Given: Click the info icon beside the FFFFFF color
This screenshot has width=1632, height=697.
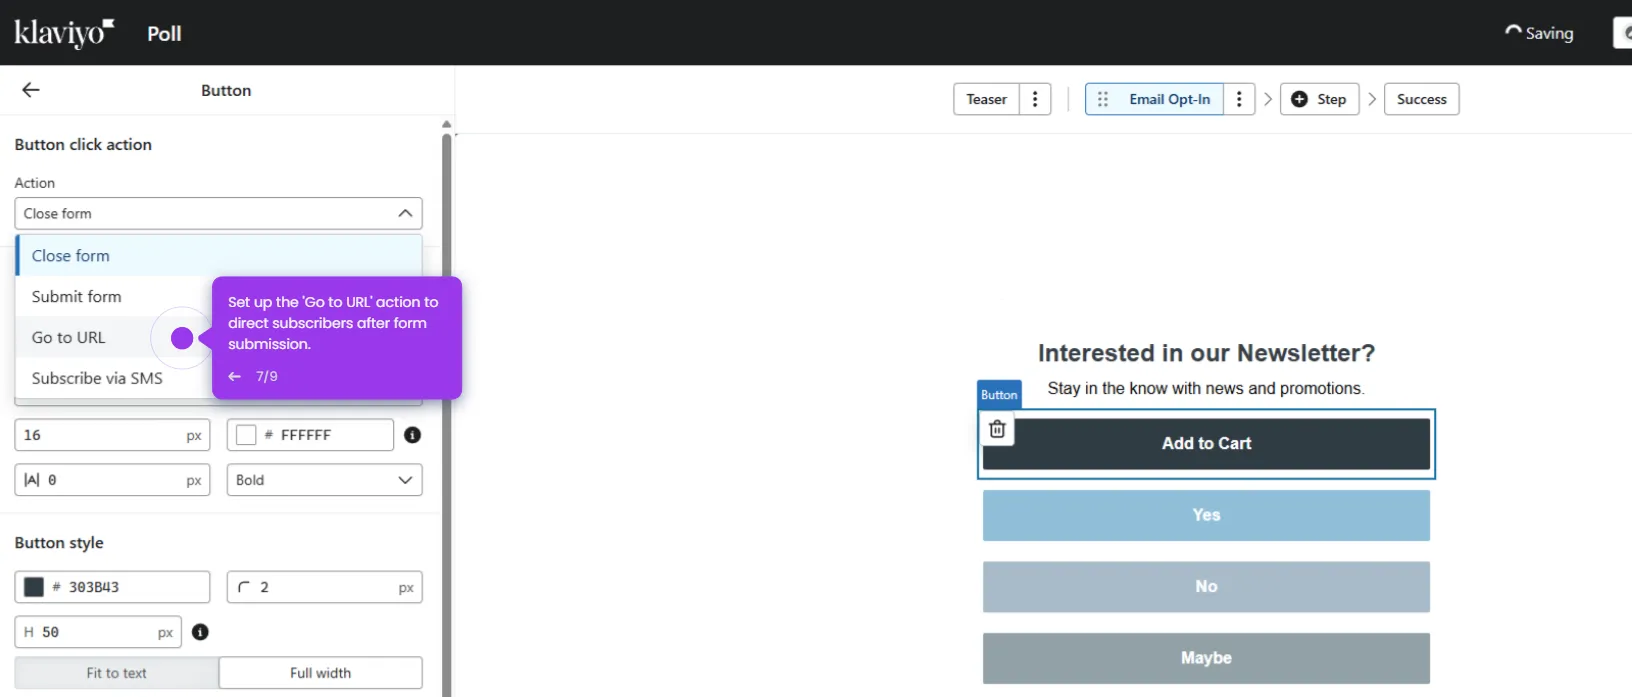Looking at the screenshot, I should tap(412, 435).
